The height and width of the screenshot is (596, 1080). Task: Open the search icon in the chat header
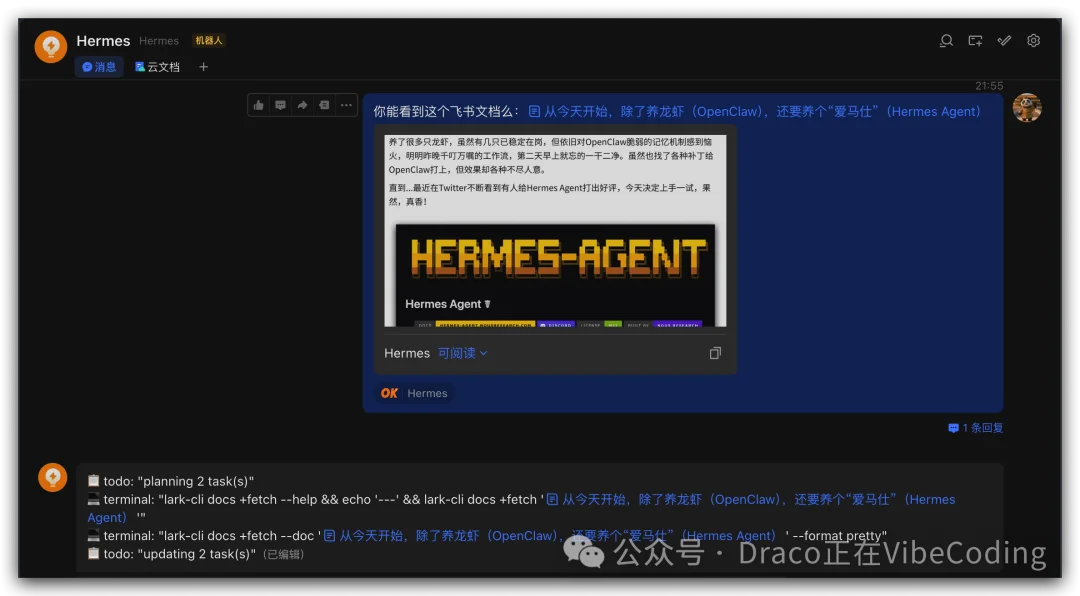pos(946,41)
